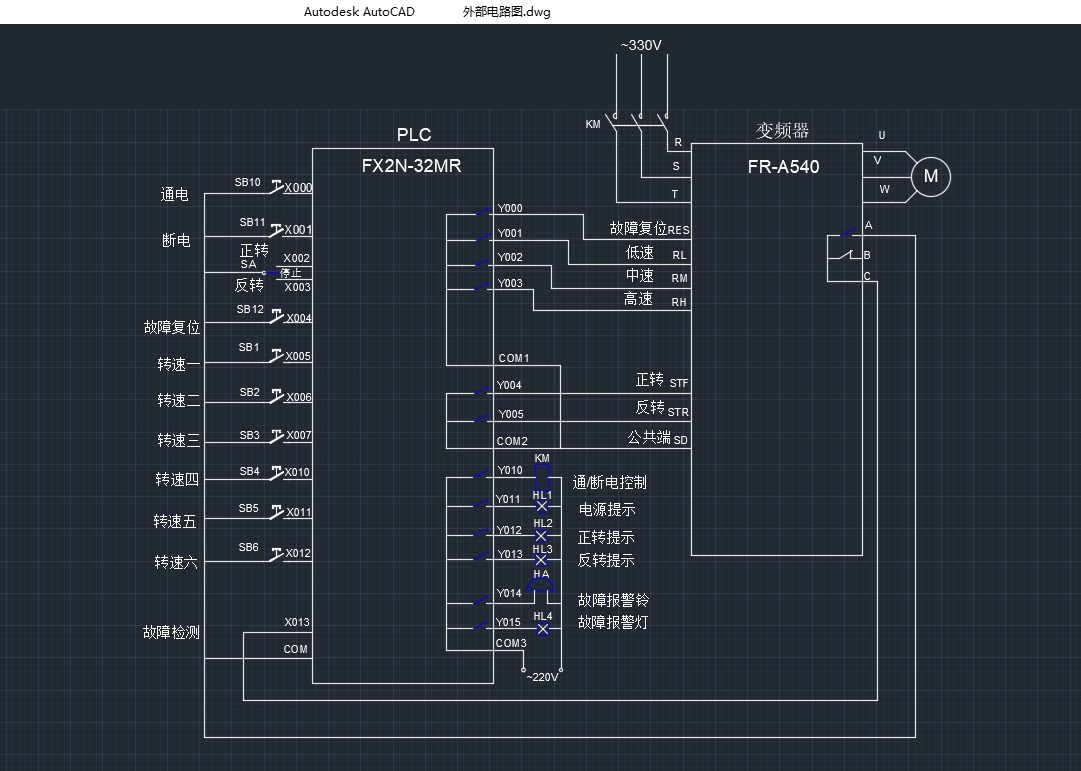Select the COM2 terminal label
This screenshot has width=1081, height=771.
tap(512, 441)
